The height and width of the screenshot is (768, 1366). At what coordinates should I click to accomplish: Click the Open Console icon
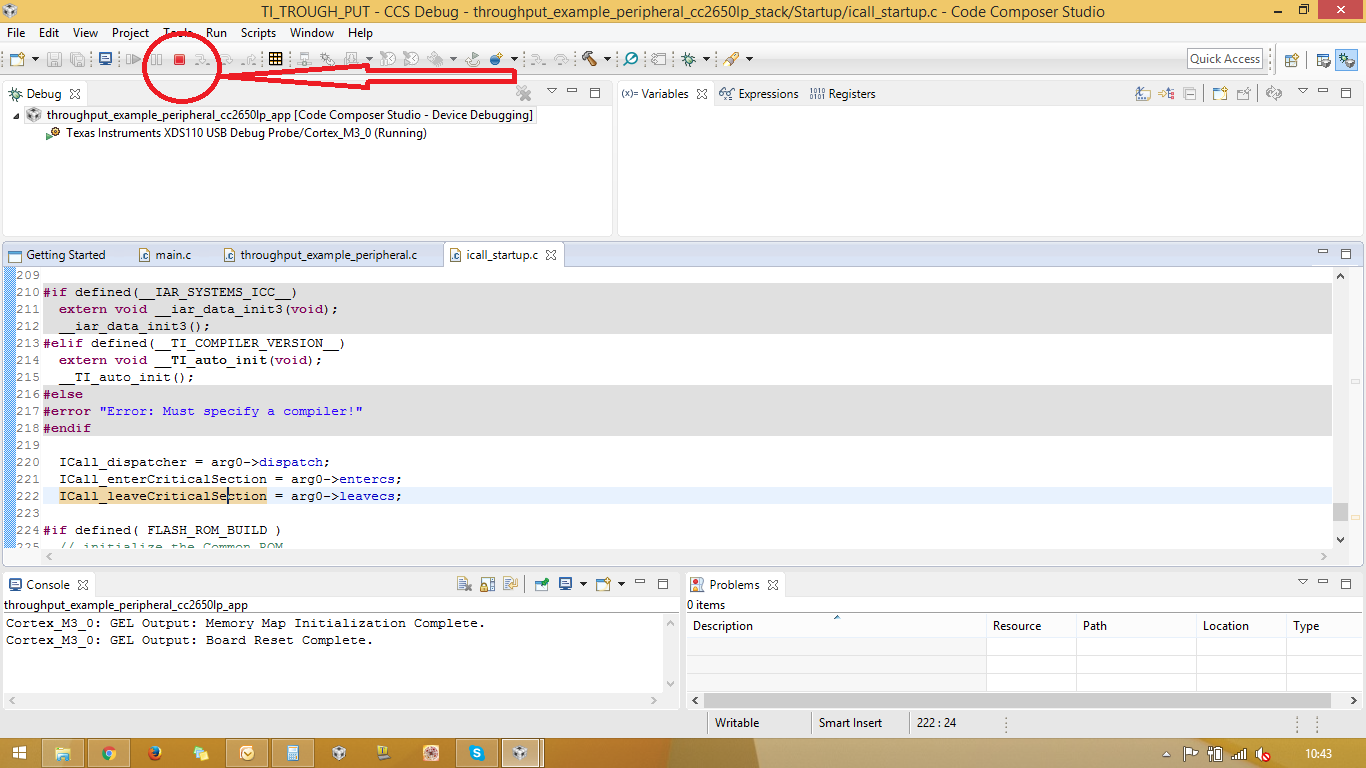pyautogui.click(x=603, y=584)
